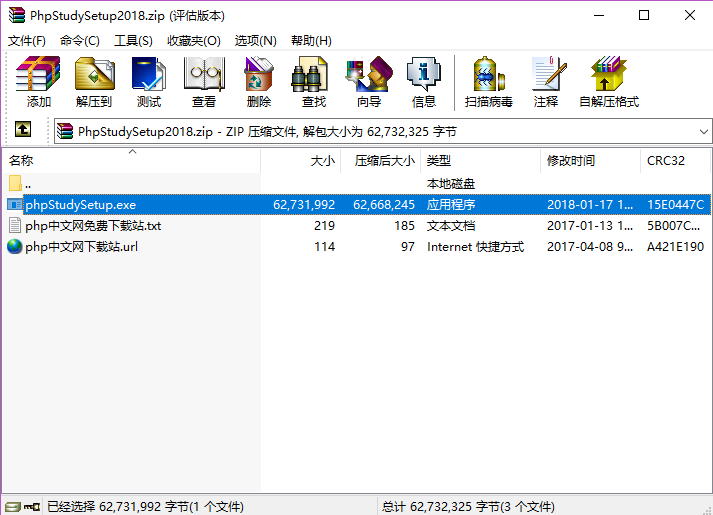Click the disk drive icon in status bar
Viewport: 713px width, 515px height.
click(13, 506)
